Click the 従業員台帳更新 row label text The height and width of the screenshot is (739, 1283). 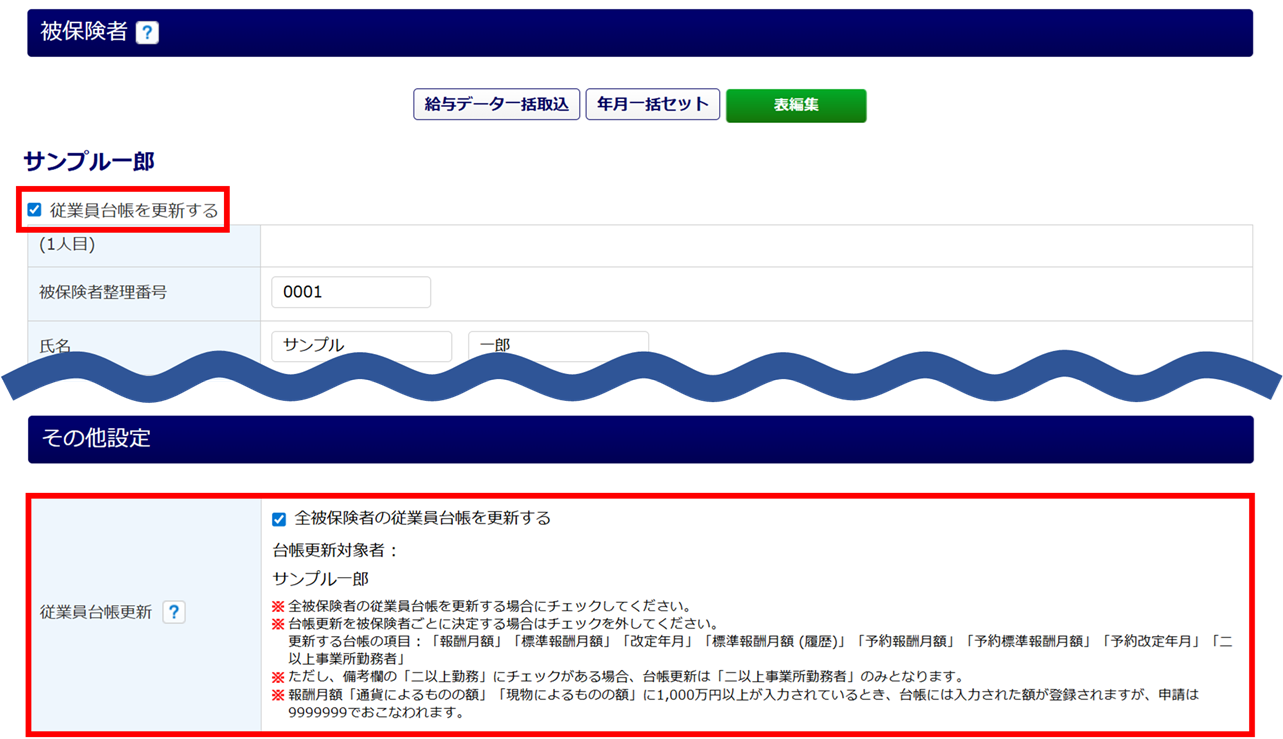click(x=96, y=612)
